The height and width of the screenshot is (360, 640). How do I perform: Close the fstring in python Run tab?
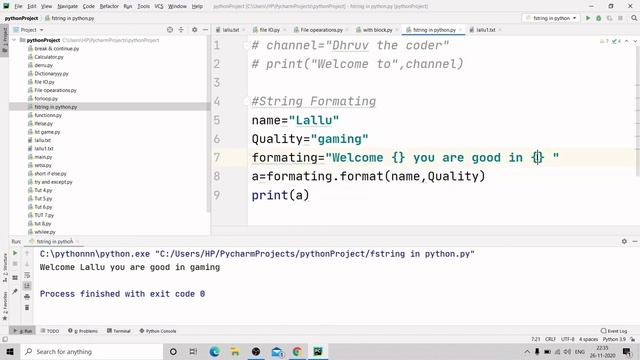pyautogui.click(x=78, y=241)
